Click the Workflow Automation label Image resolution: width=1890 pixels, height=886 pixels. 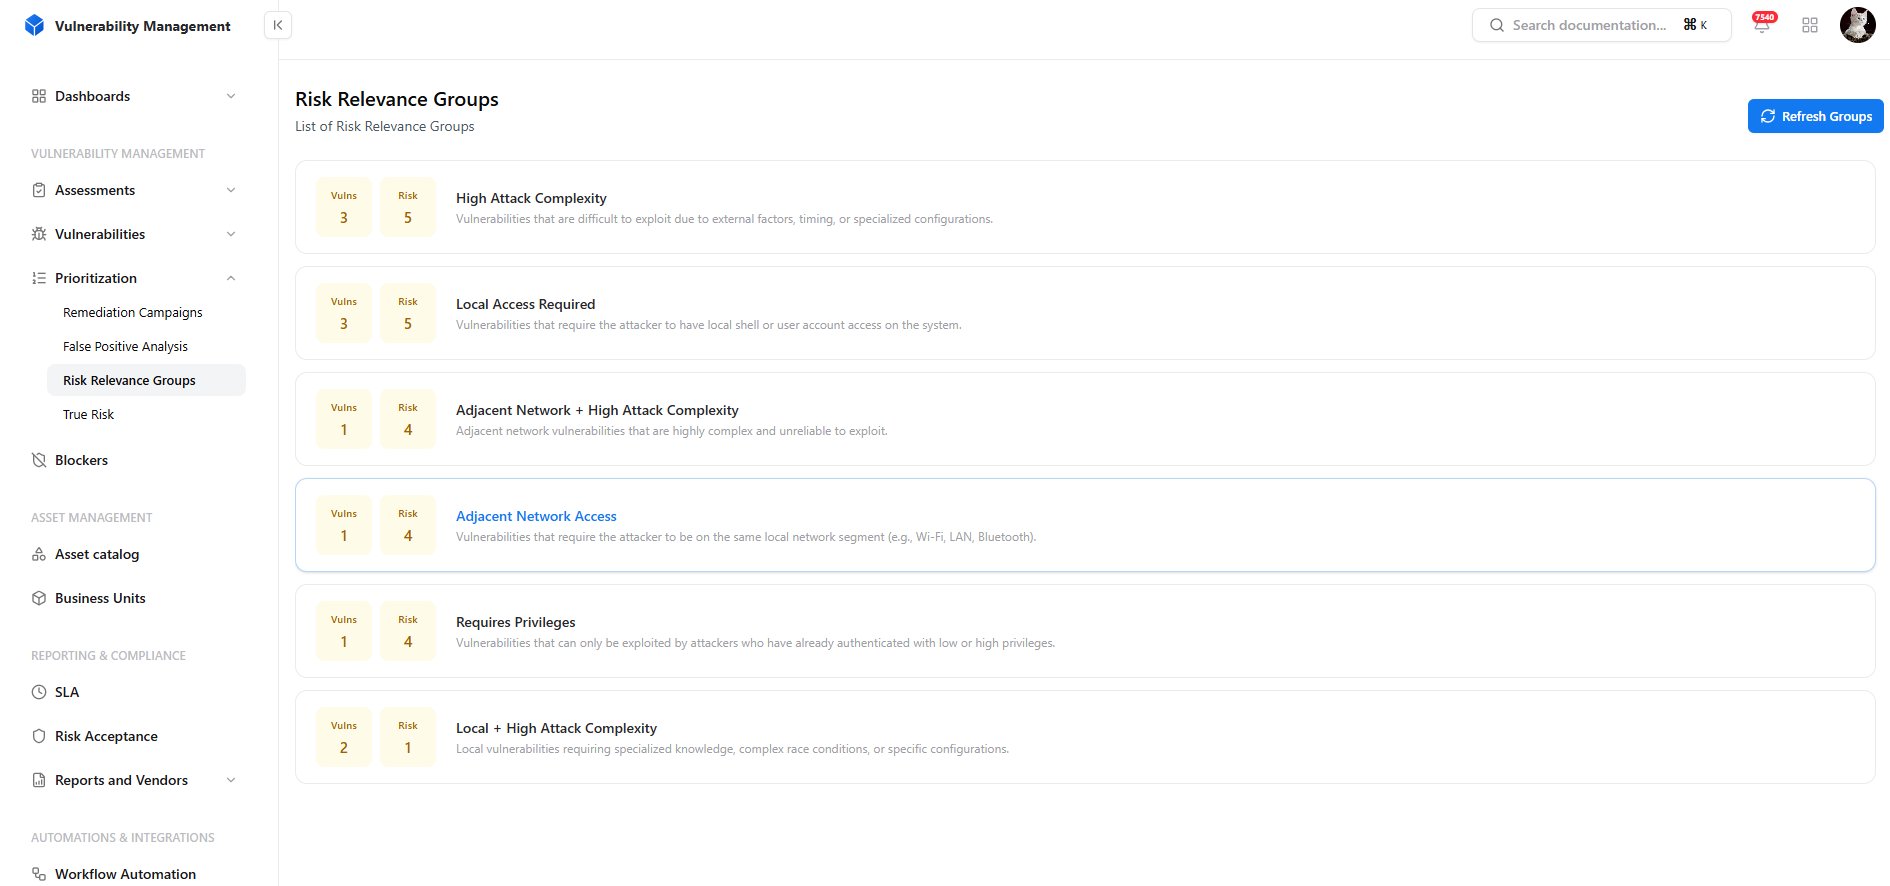coord(125,874)
